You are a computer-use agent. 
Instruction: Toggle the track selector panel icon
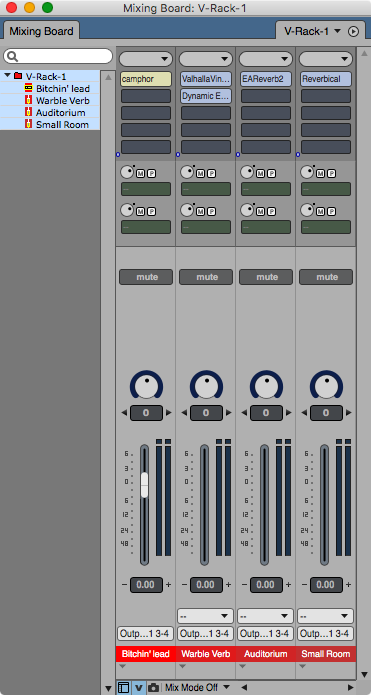(124, 687)
